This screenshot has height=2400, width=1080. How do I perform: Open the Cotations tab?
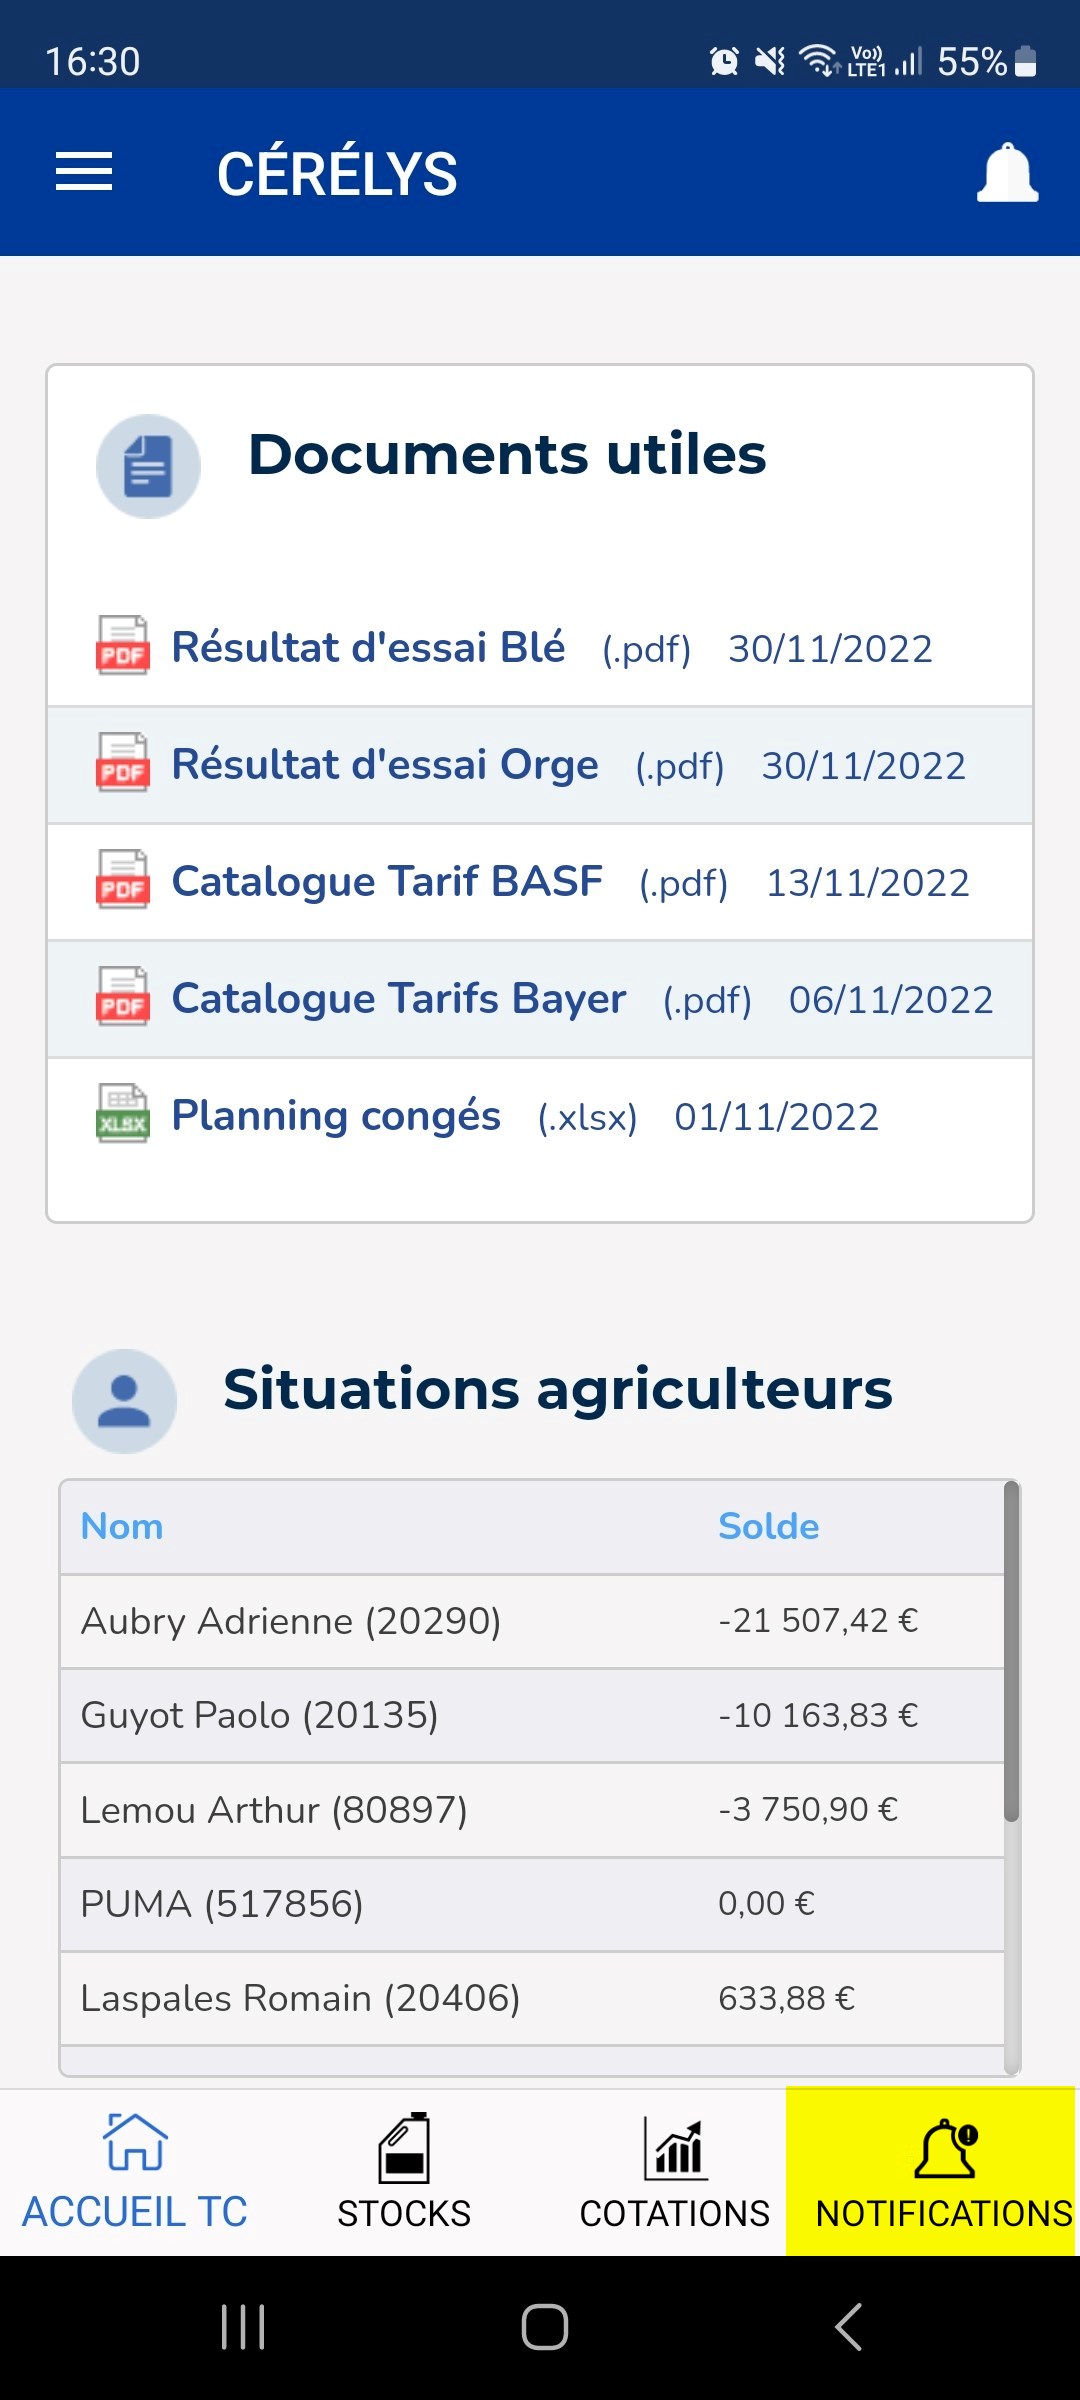click(x=675, y=2171)
